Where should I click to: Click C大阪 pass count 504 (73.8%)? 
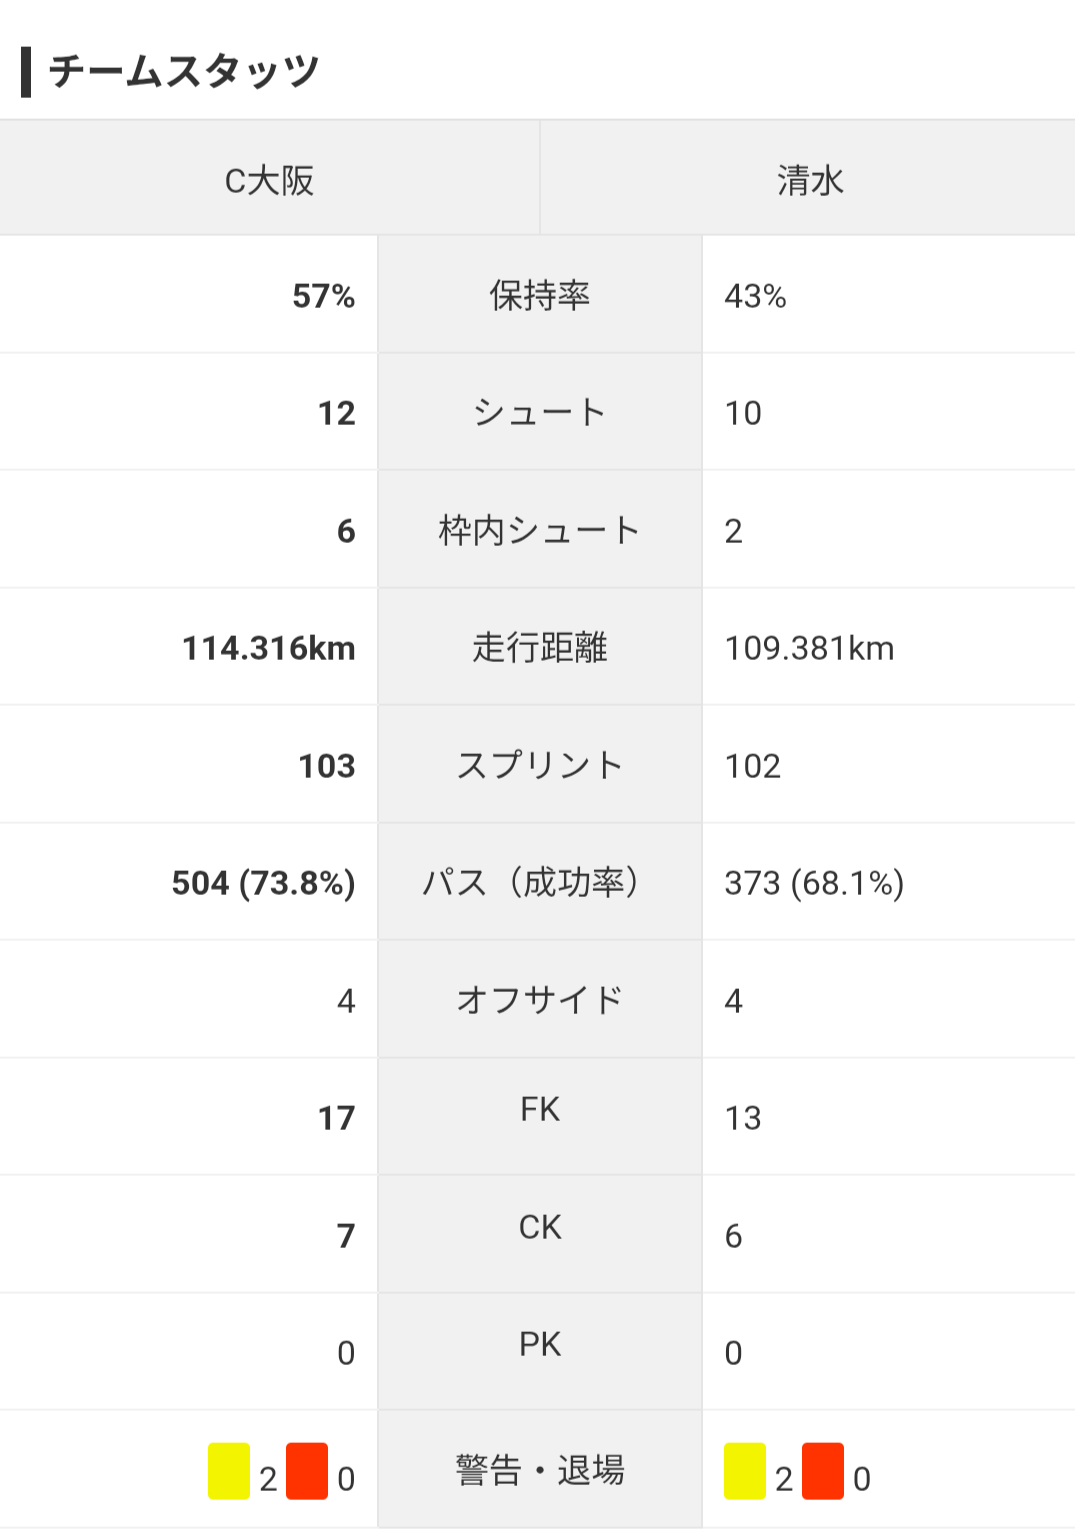pyautogui.click(x=263, y=883)
